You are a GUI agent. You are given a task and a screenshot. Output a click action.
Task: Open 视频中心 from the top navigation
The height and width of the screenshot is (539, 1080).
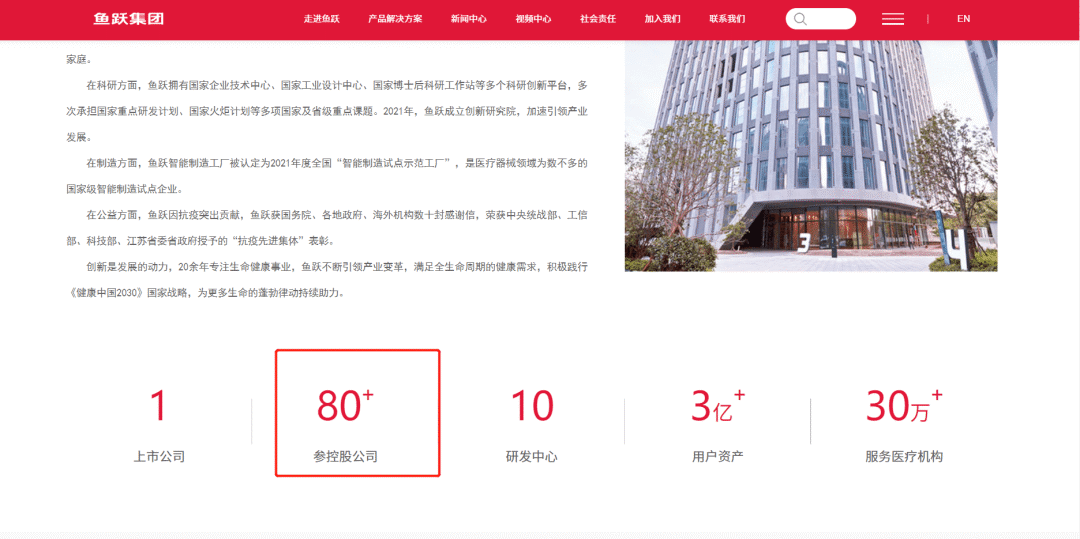point(533,19)
